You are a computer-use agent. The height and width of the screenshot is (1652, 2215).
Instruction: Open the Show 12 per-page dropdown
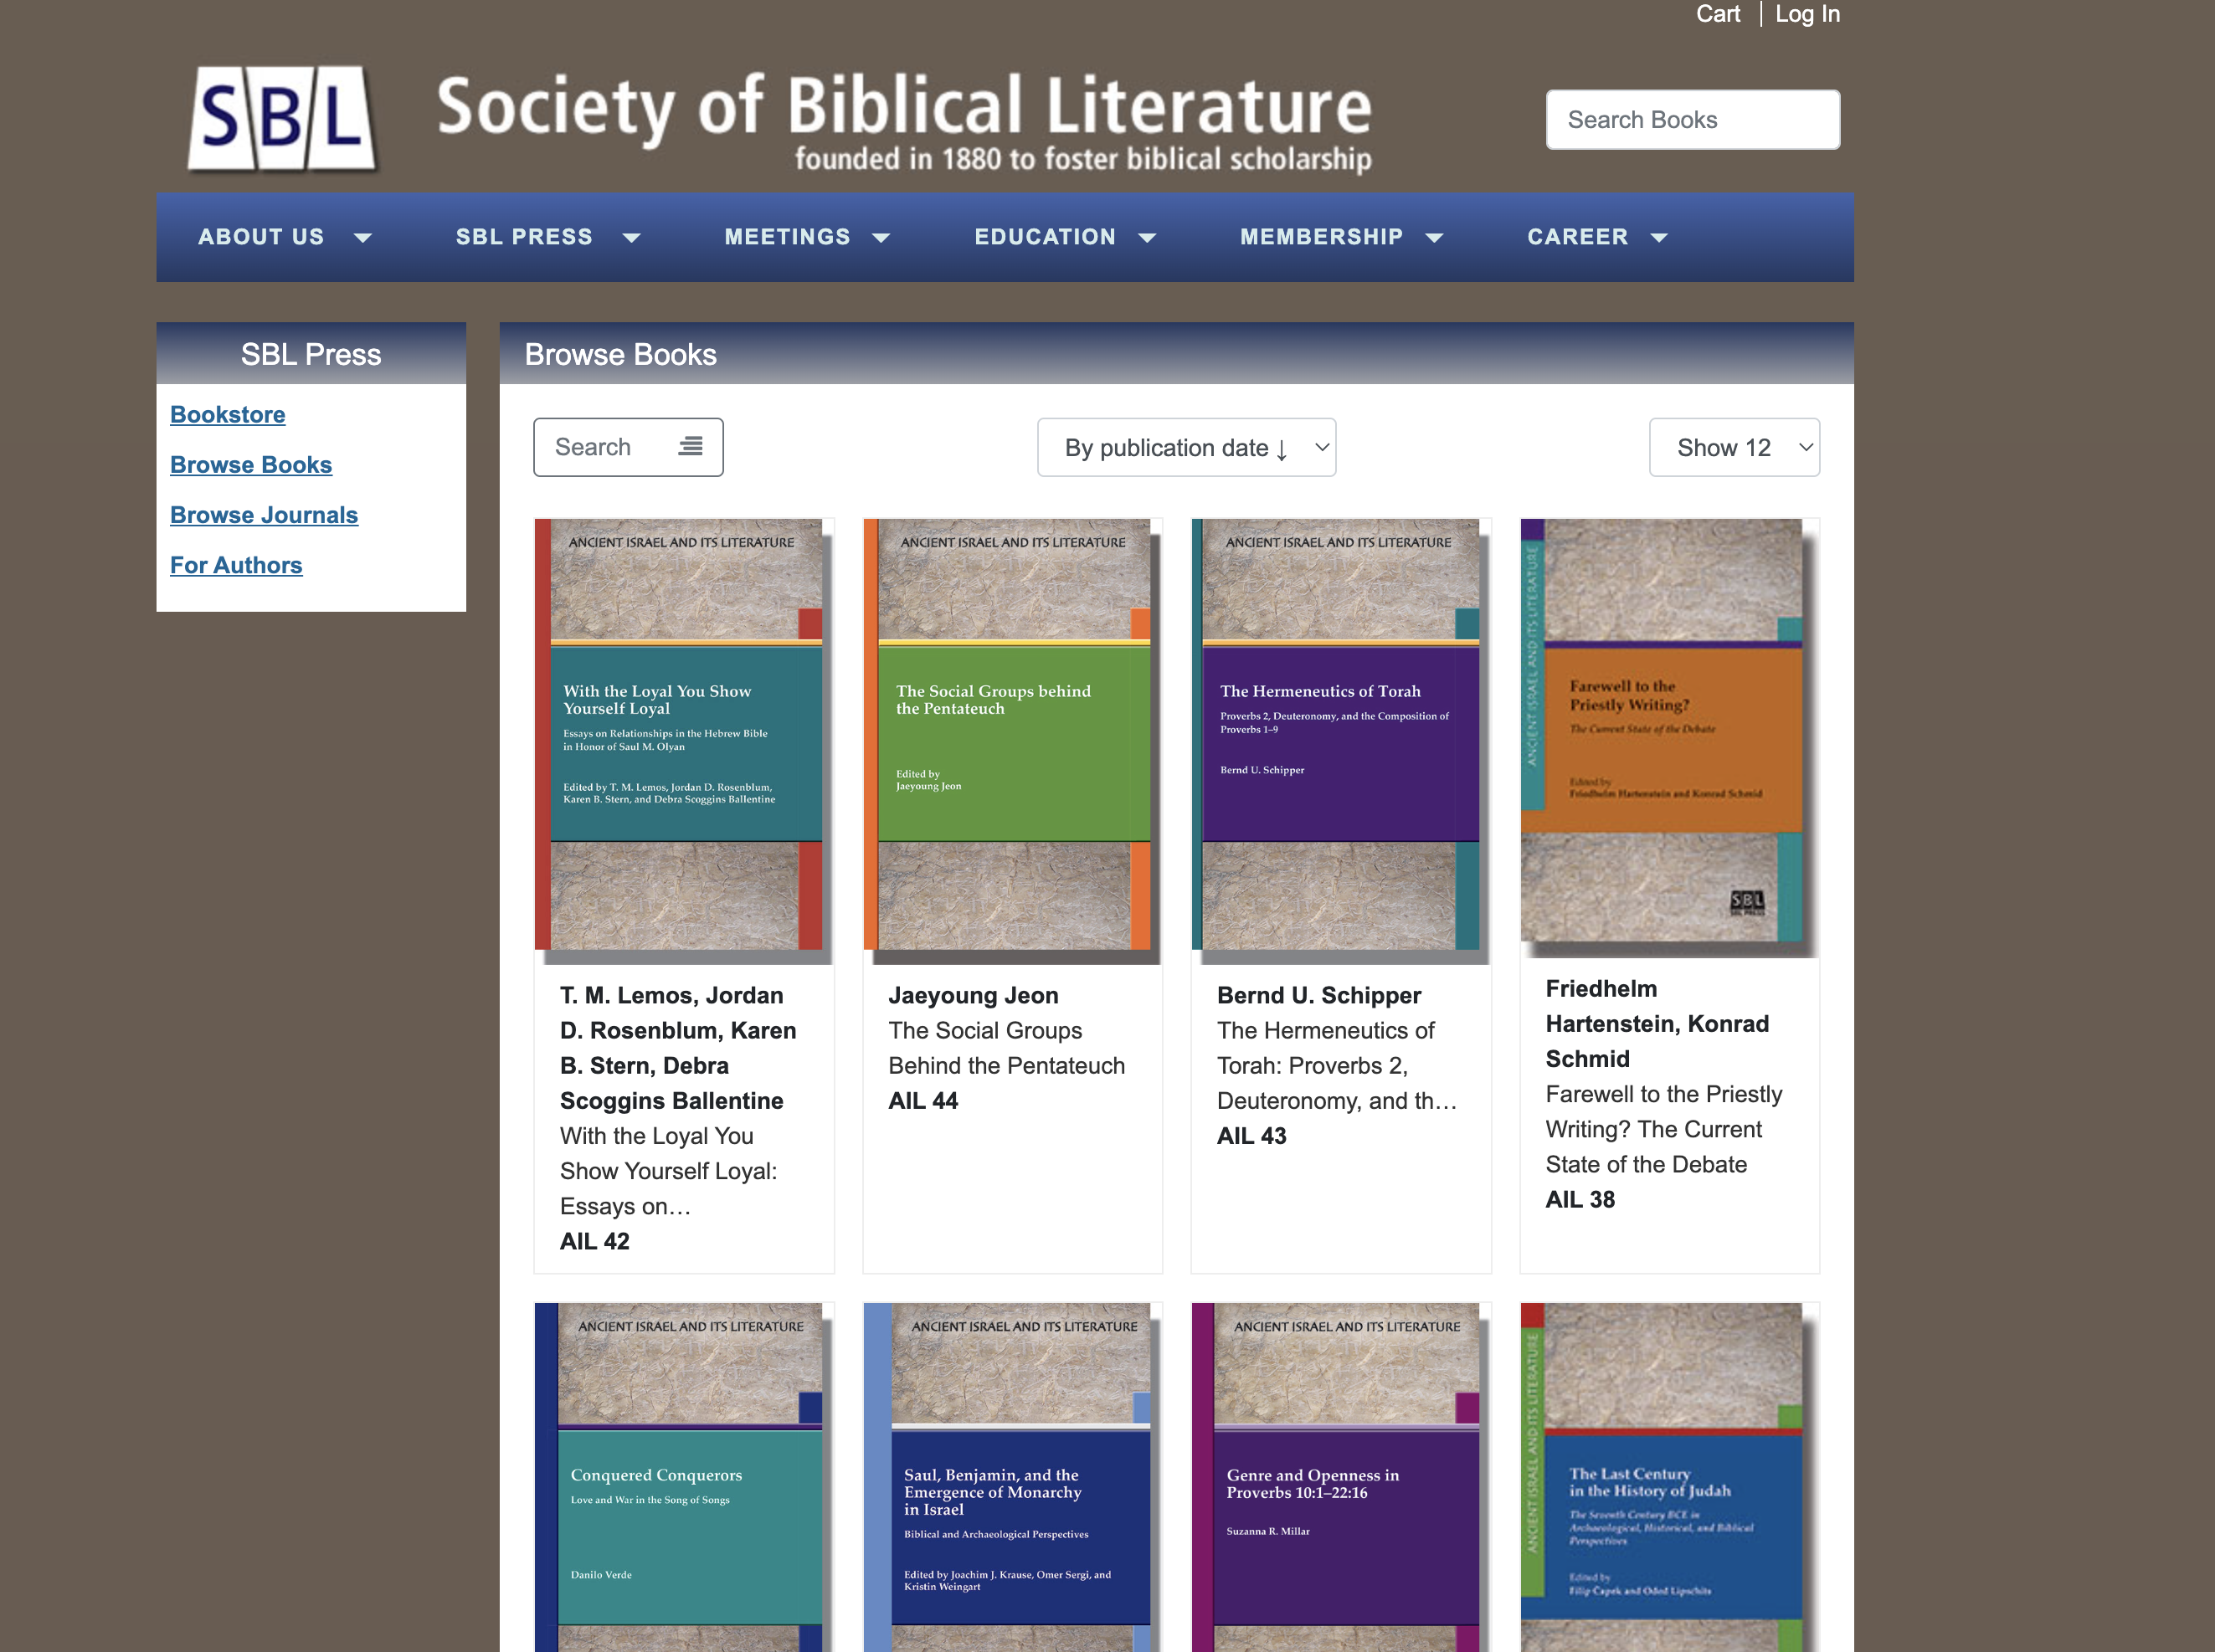pos(1734,447)
